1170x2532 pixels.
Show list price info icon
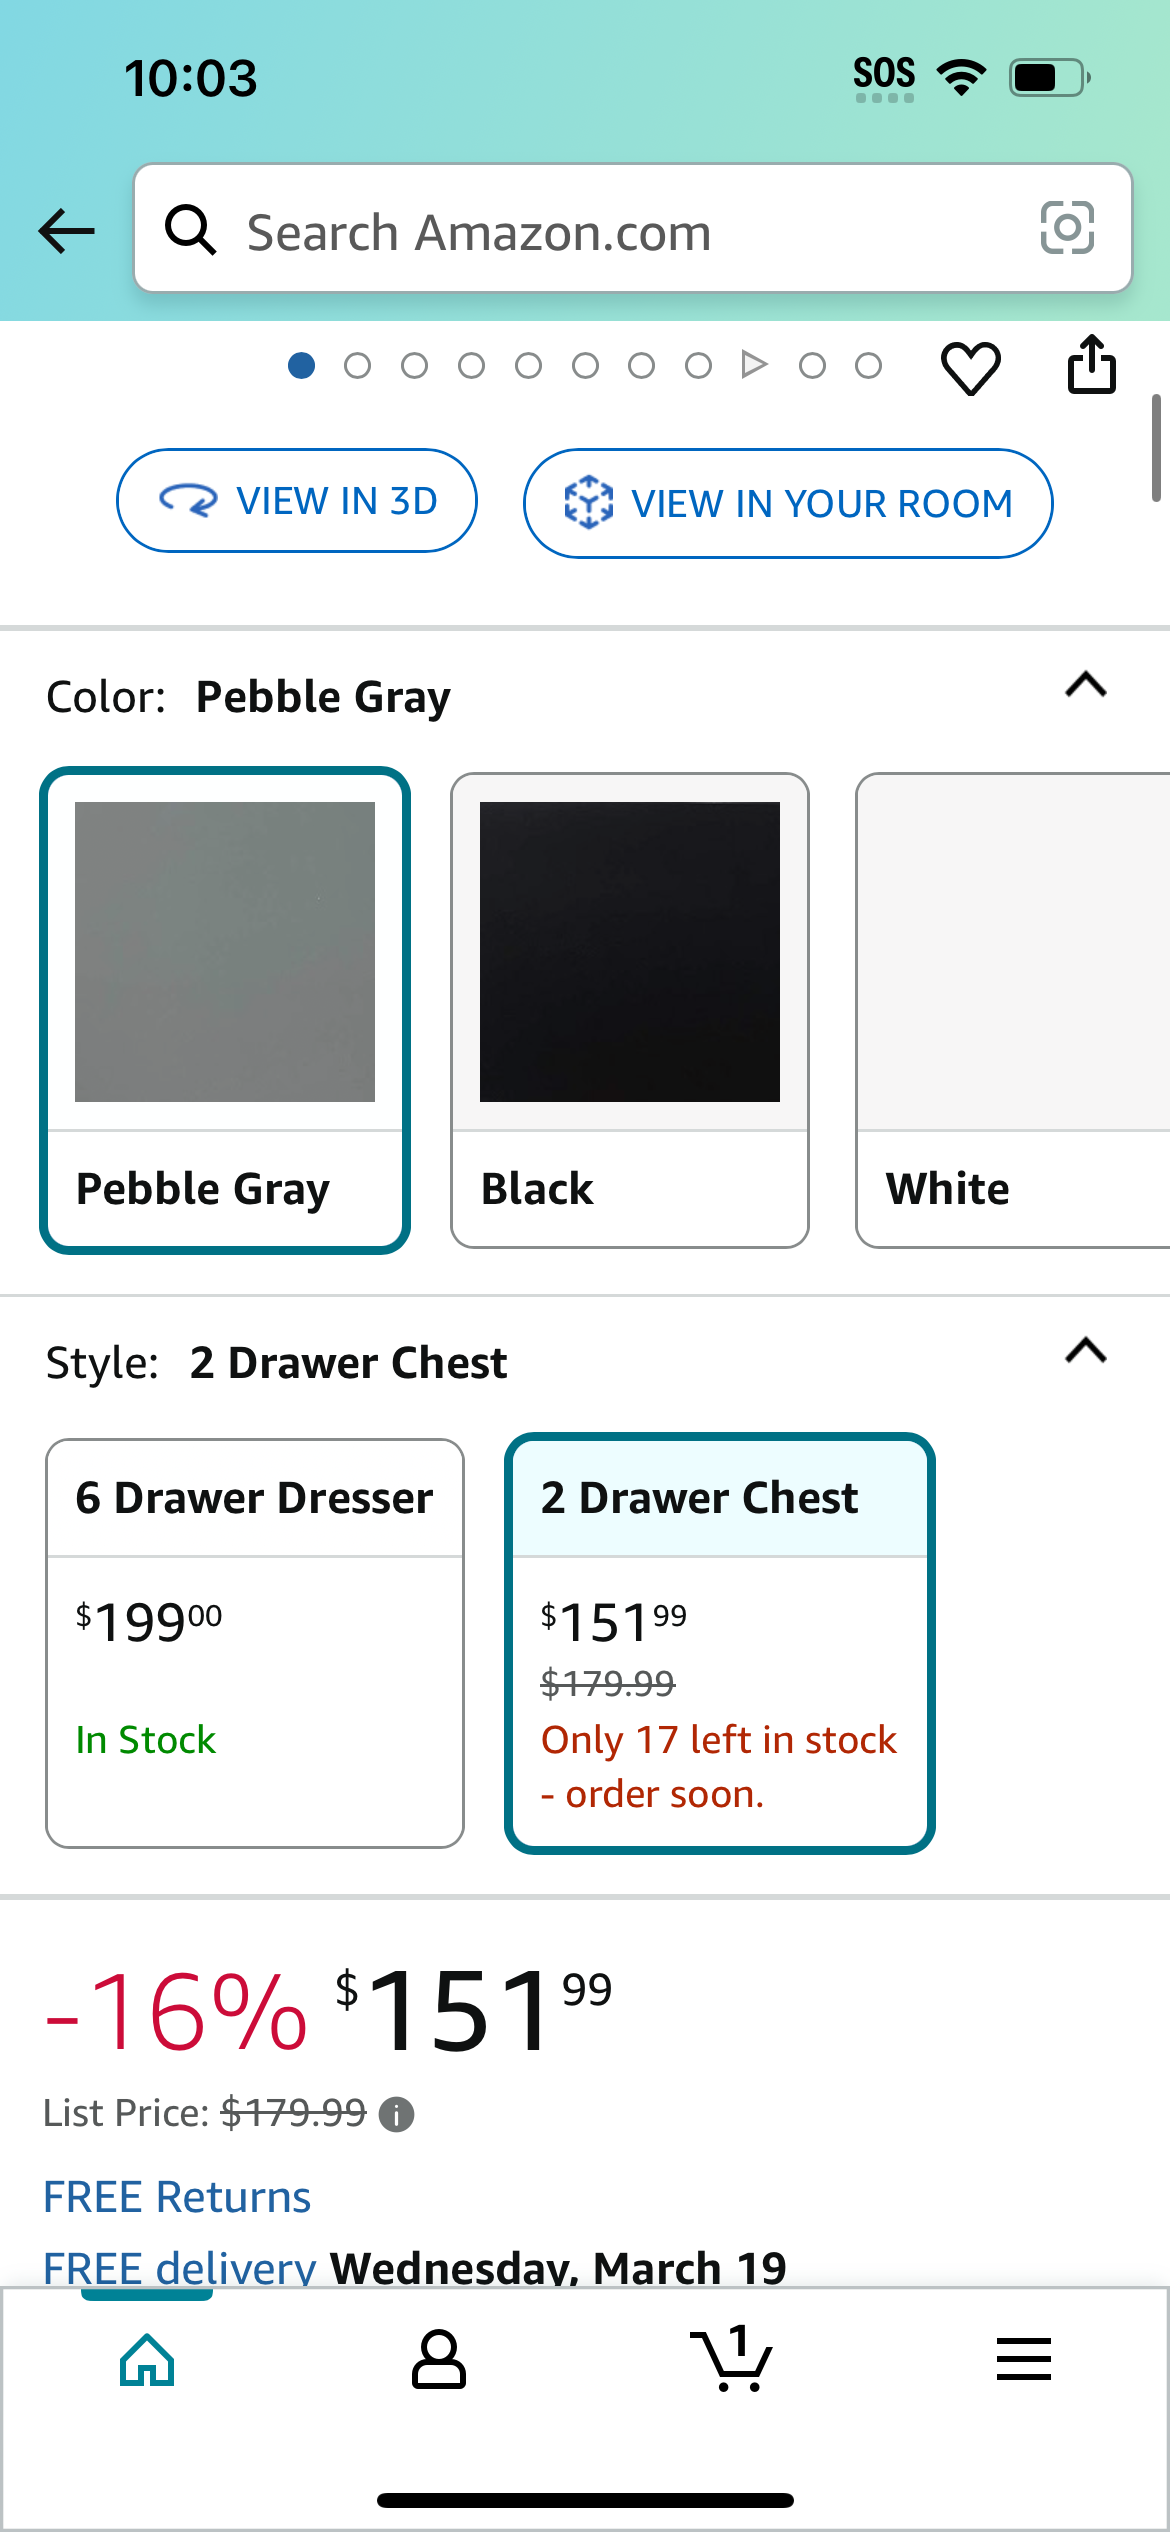[397, 2115]
